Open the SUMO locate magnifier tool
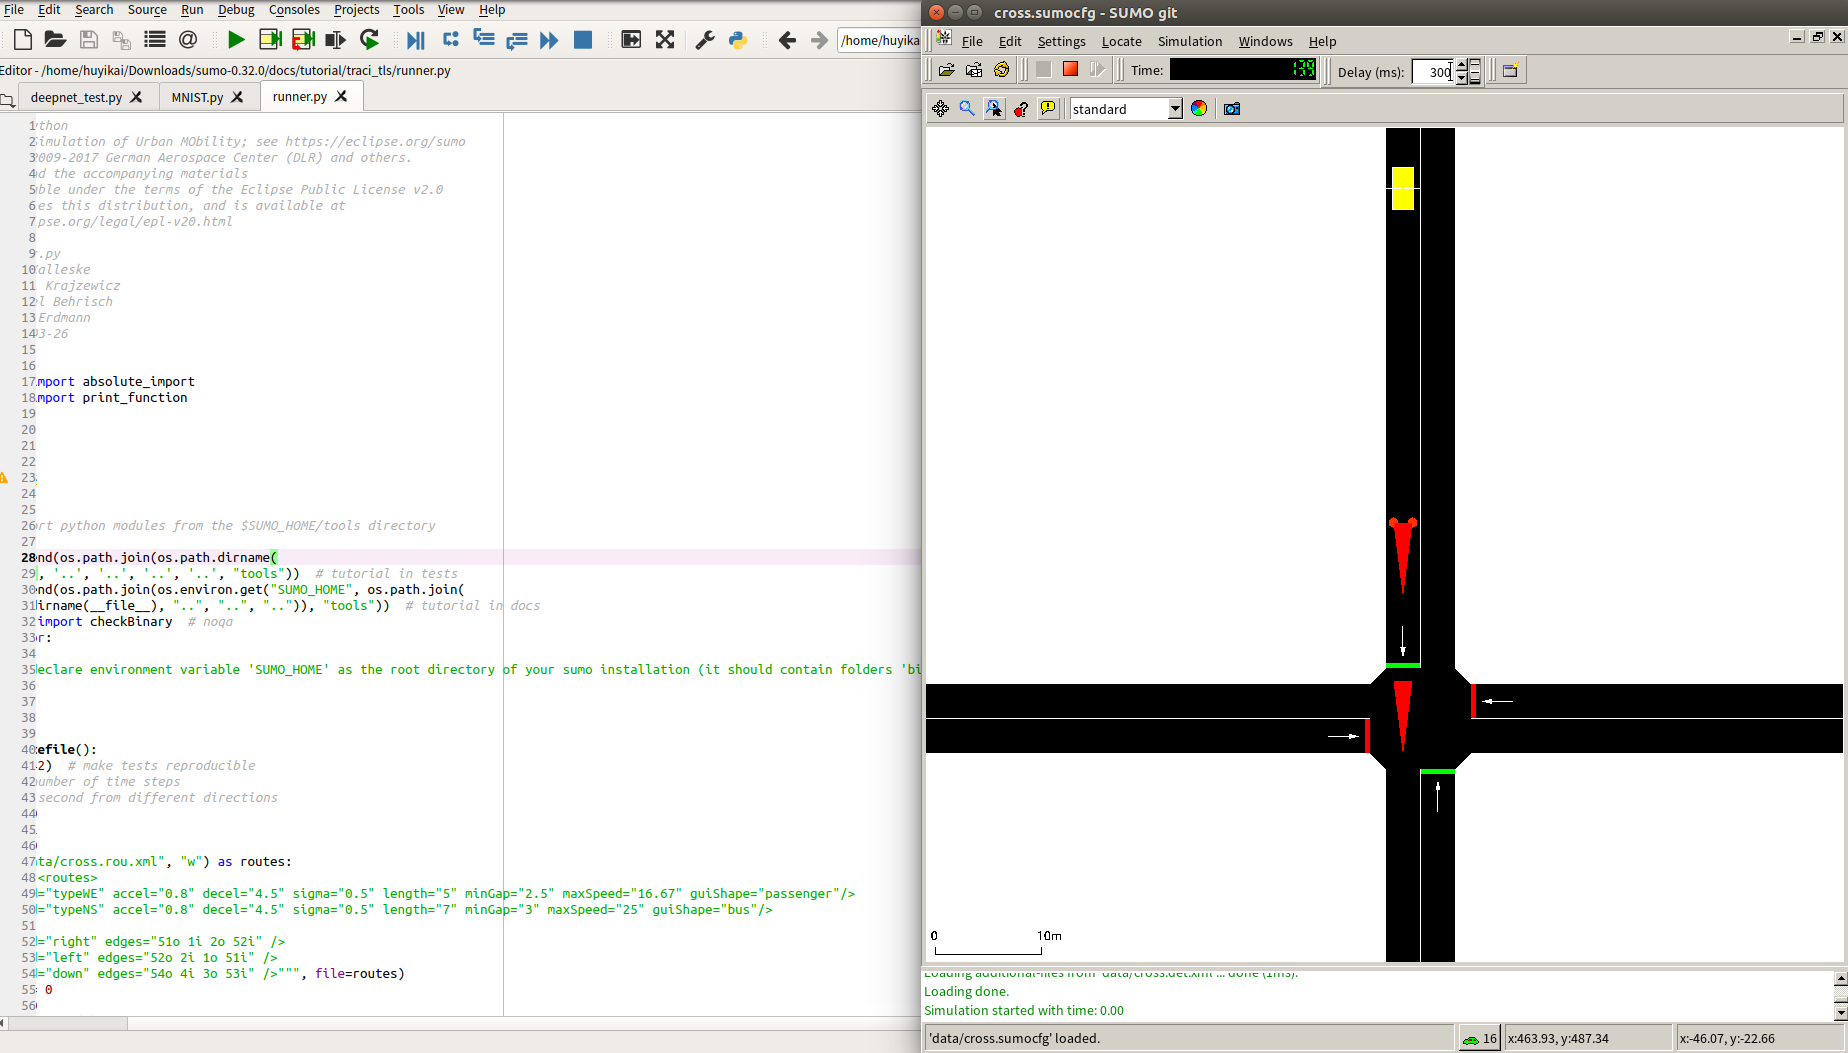Viewport: 1848px width, 1053px height. 967,109
